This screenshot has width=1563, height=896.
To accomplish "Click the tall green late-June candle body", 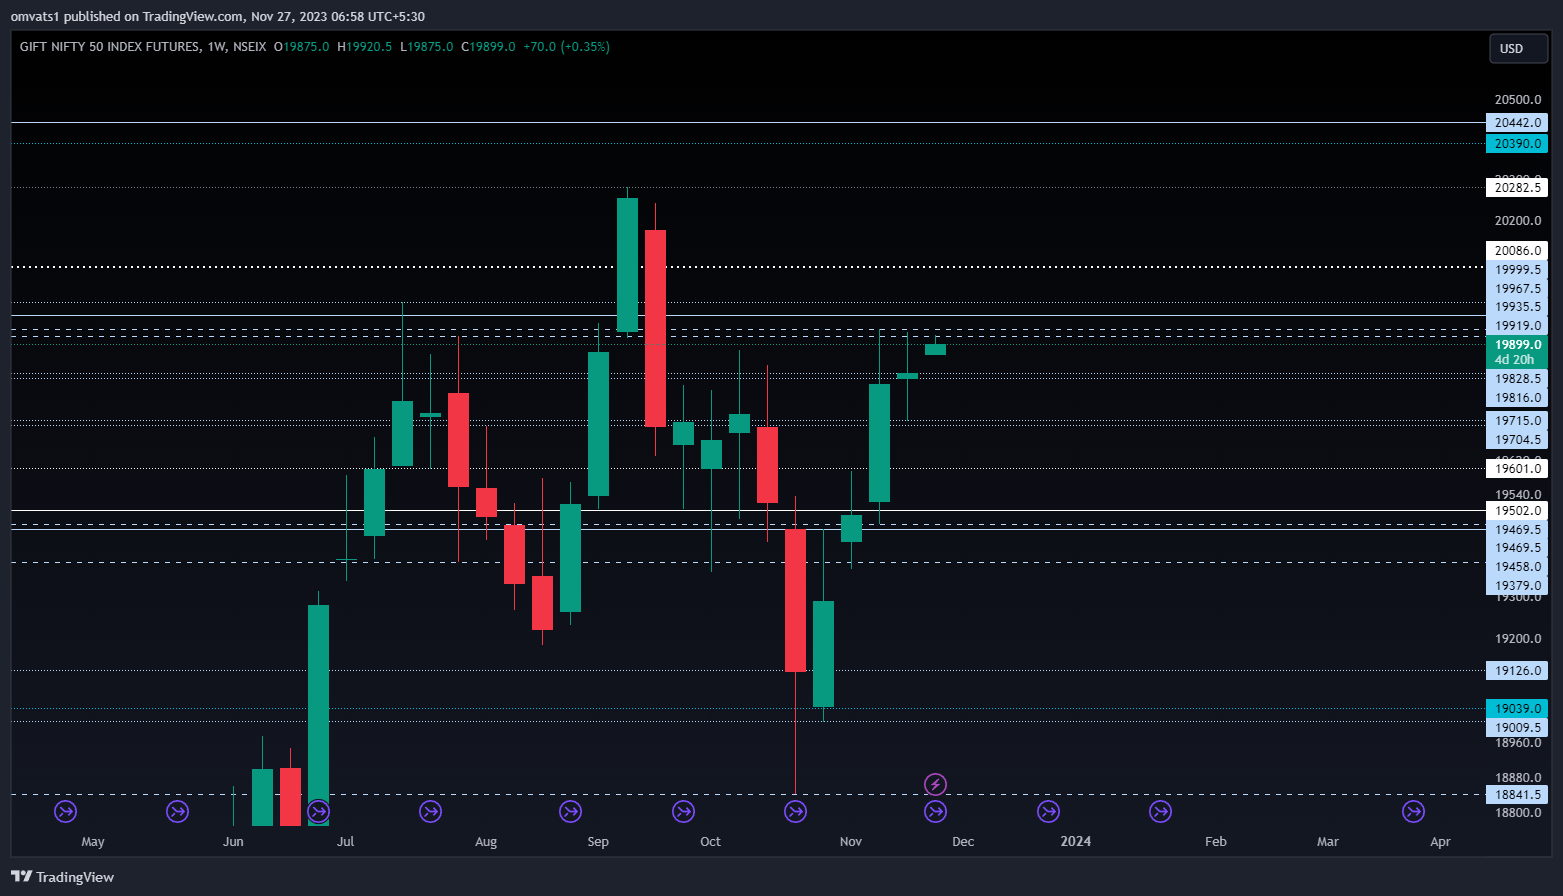I will pyautogui.click(x=318, y=715).
